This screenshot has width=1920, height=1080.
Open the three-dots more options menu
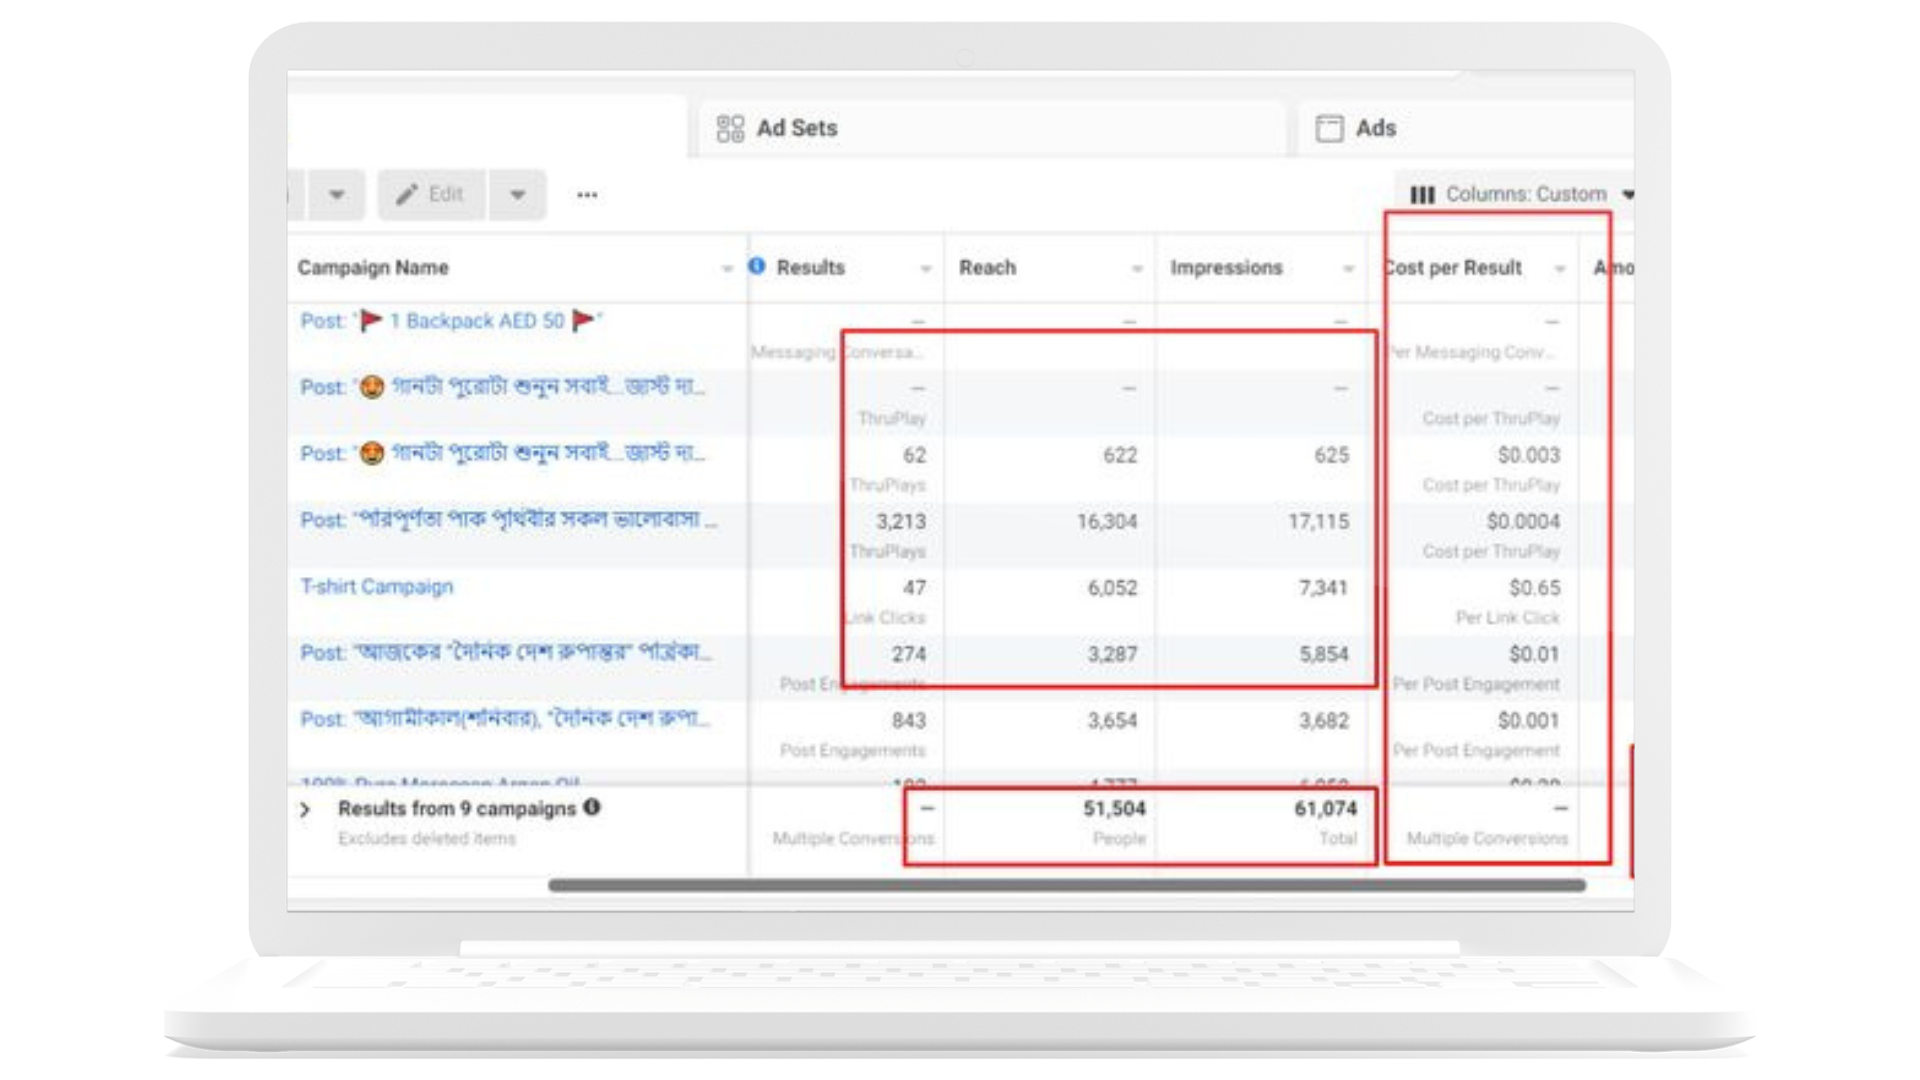pyautogui.click(x=587, y=195)
